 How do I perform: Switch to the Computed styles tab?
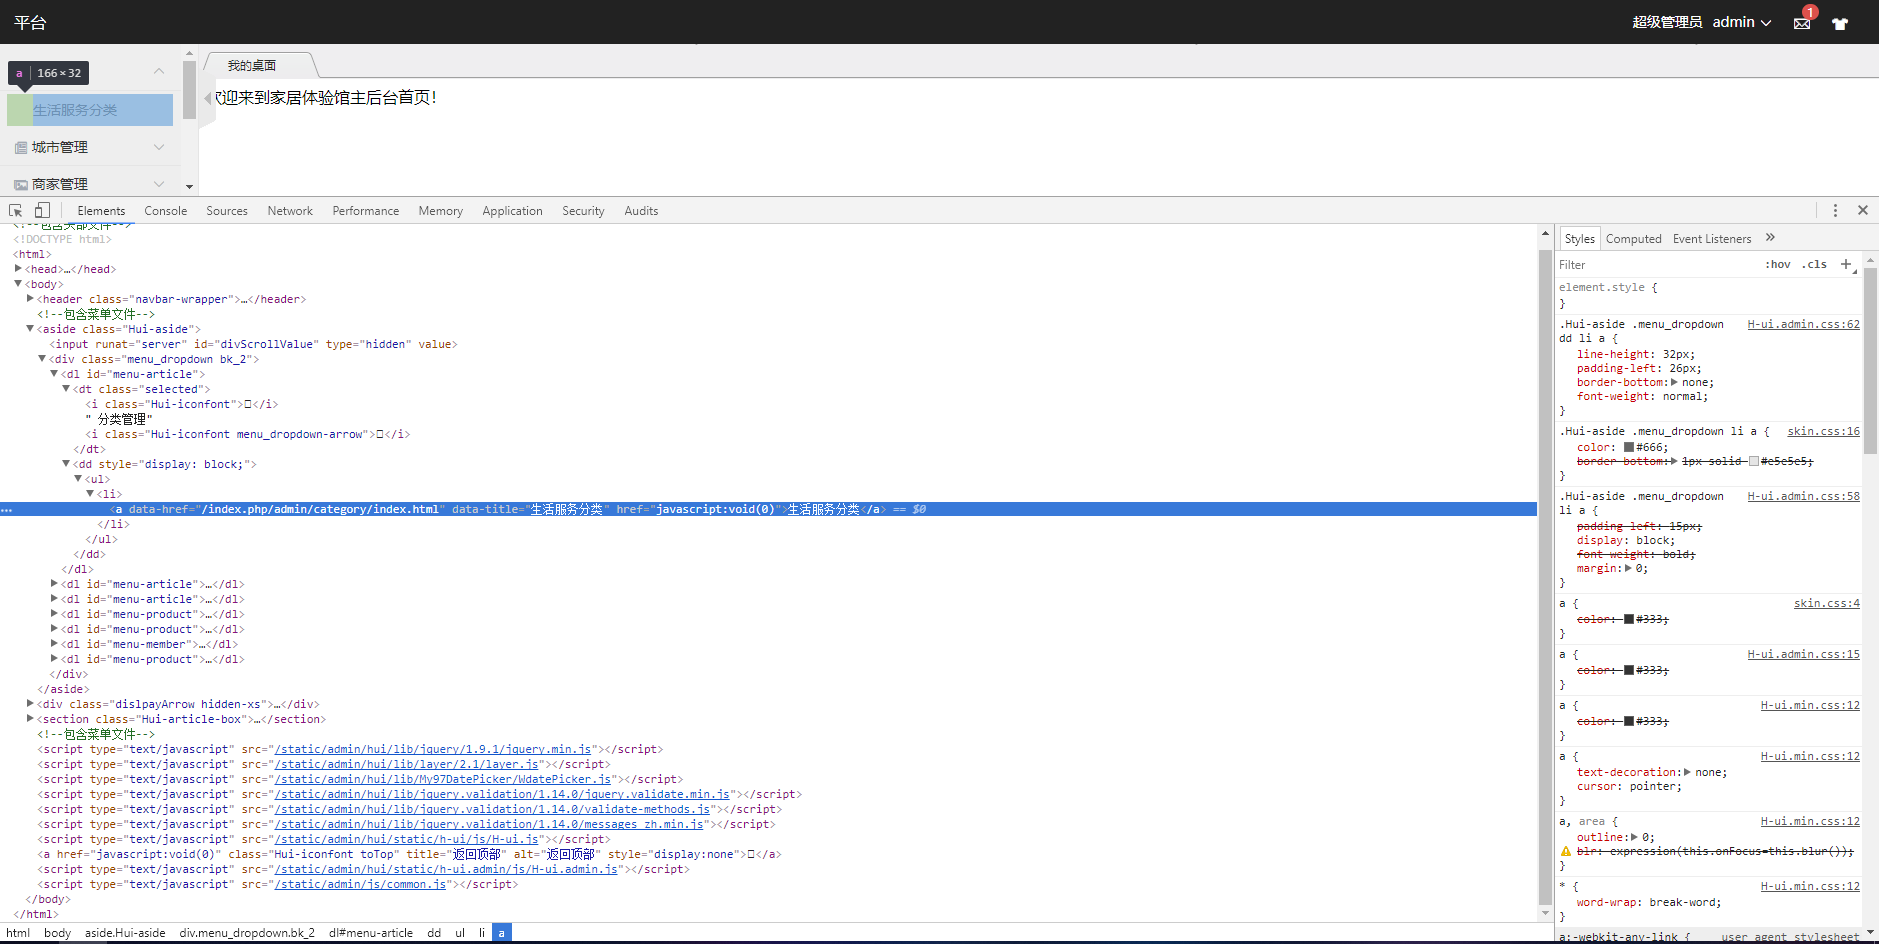[1634, 239]
